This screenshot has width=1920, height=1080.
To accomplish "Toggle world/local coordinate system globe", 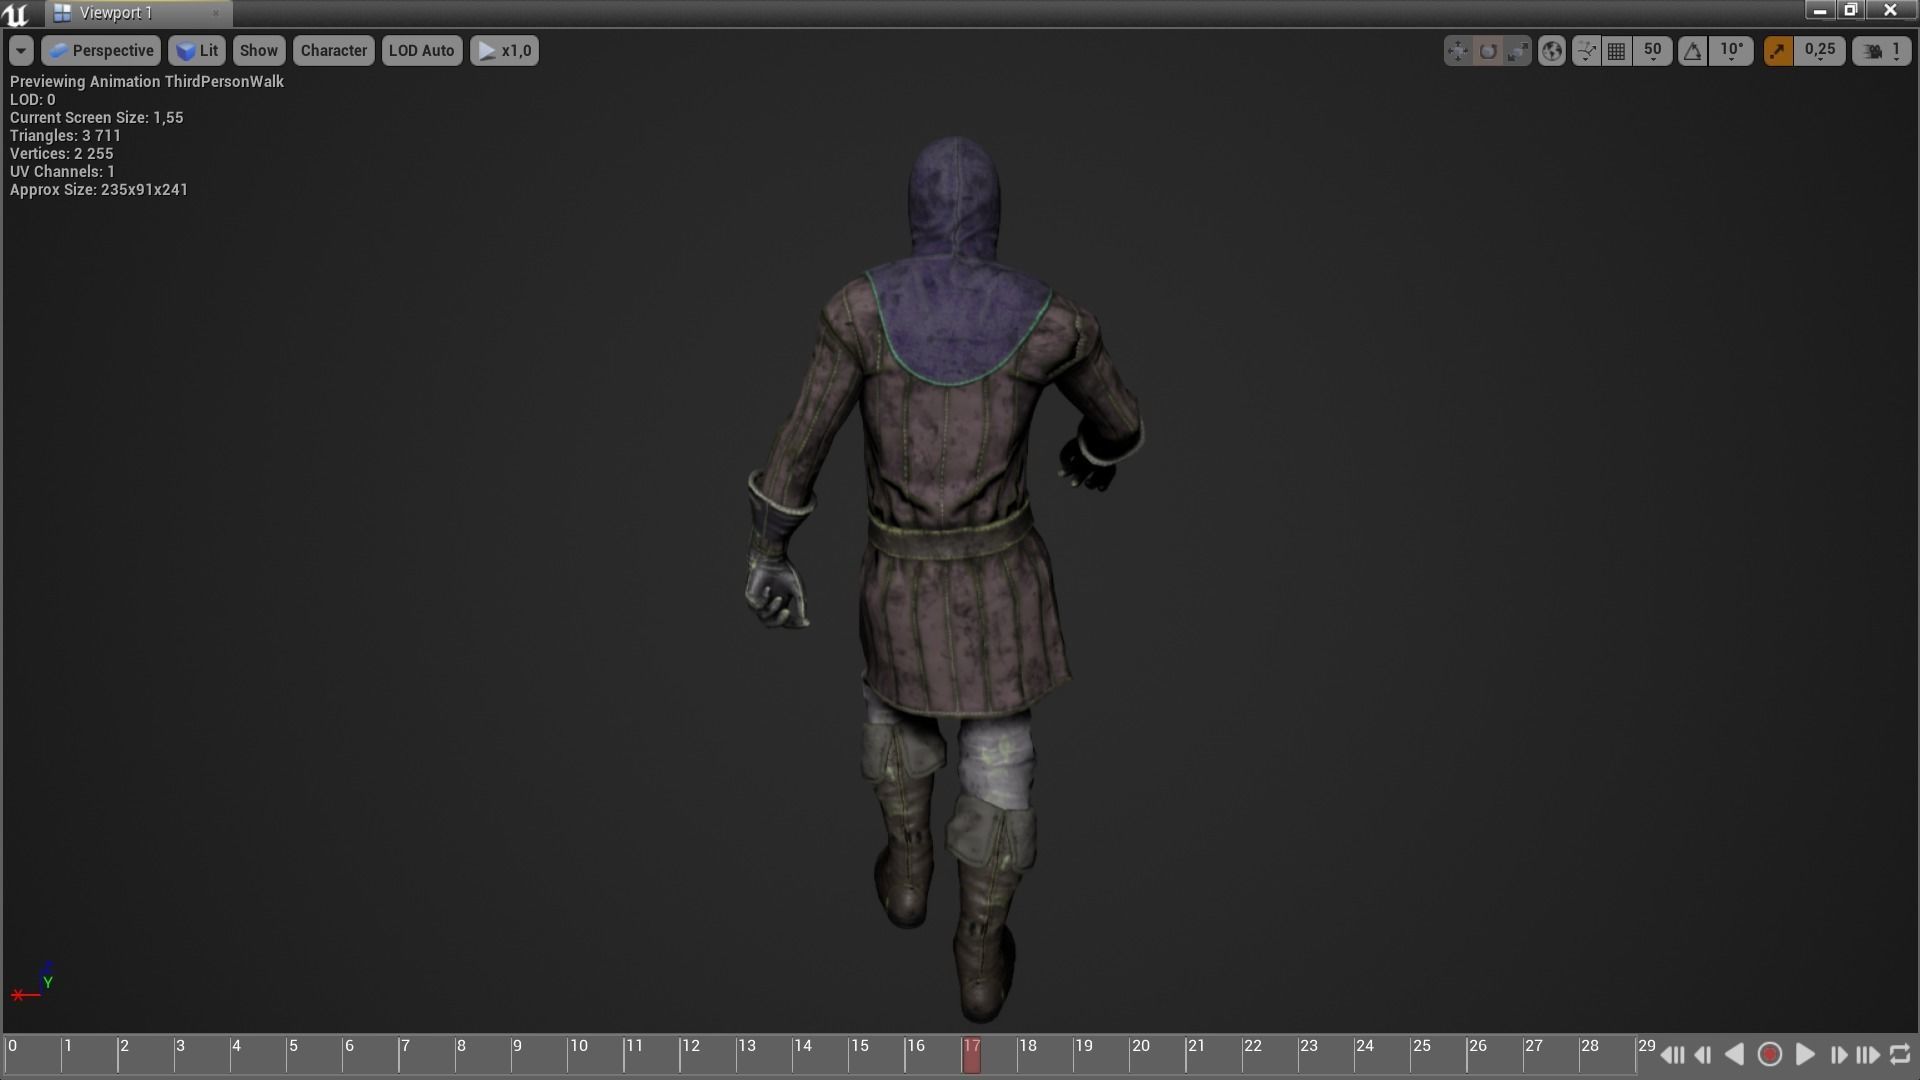I will pos(1551,51).
